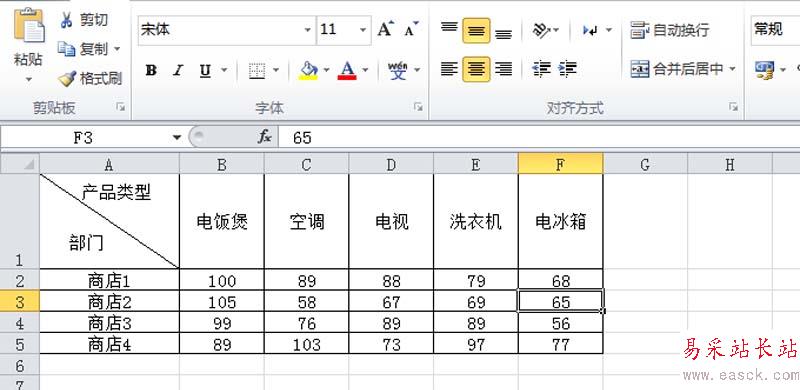Open the underline style dropdown arrow
This screenshot has width=800, height=390.
(223, 70)
